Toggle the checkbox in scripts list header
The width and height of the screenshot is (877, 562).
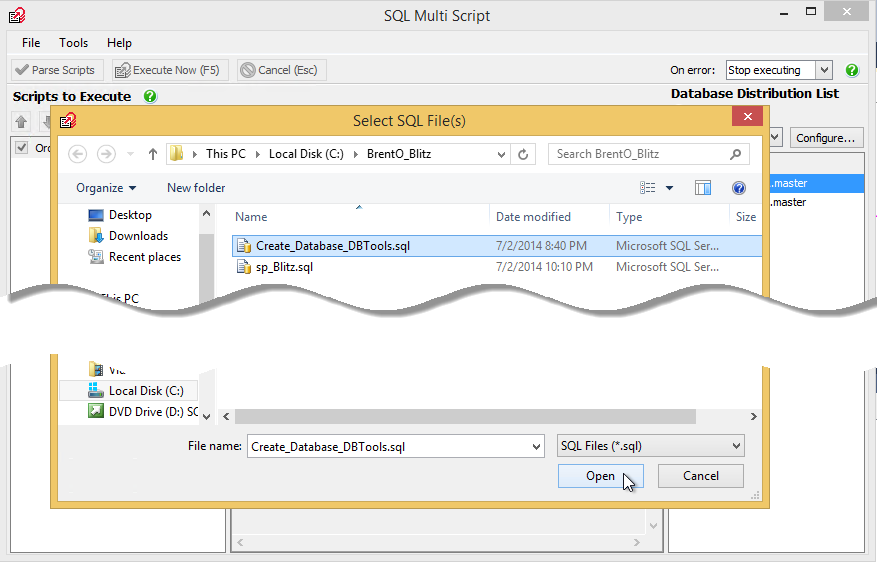point(21,148)
